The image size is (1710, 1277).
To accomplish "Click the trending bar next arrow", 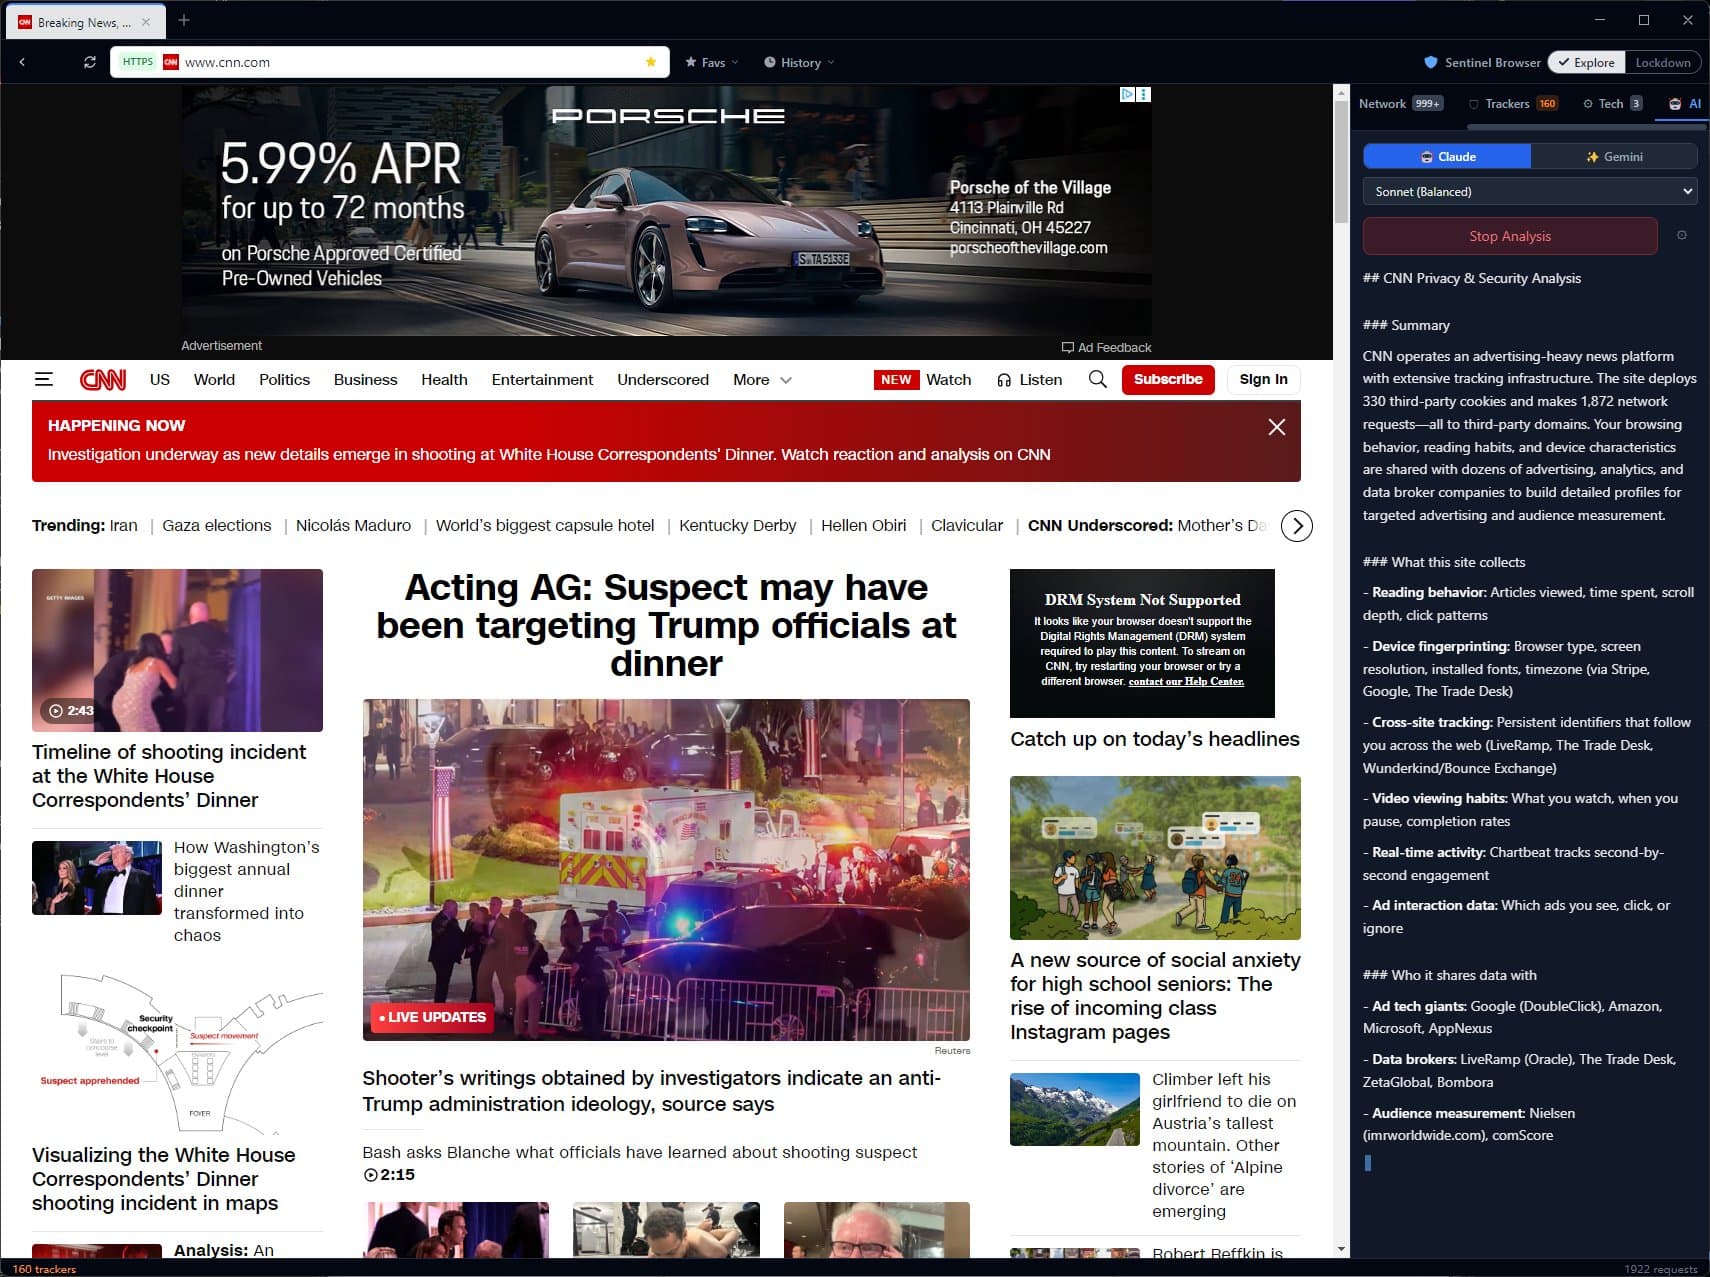I will click(1297, 526).
